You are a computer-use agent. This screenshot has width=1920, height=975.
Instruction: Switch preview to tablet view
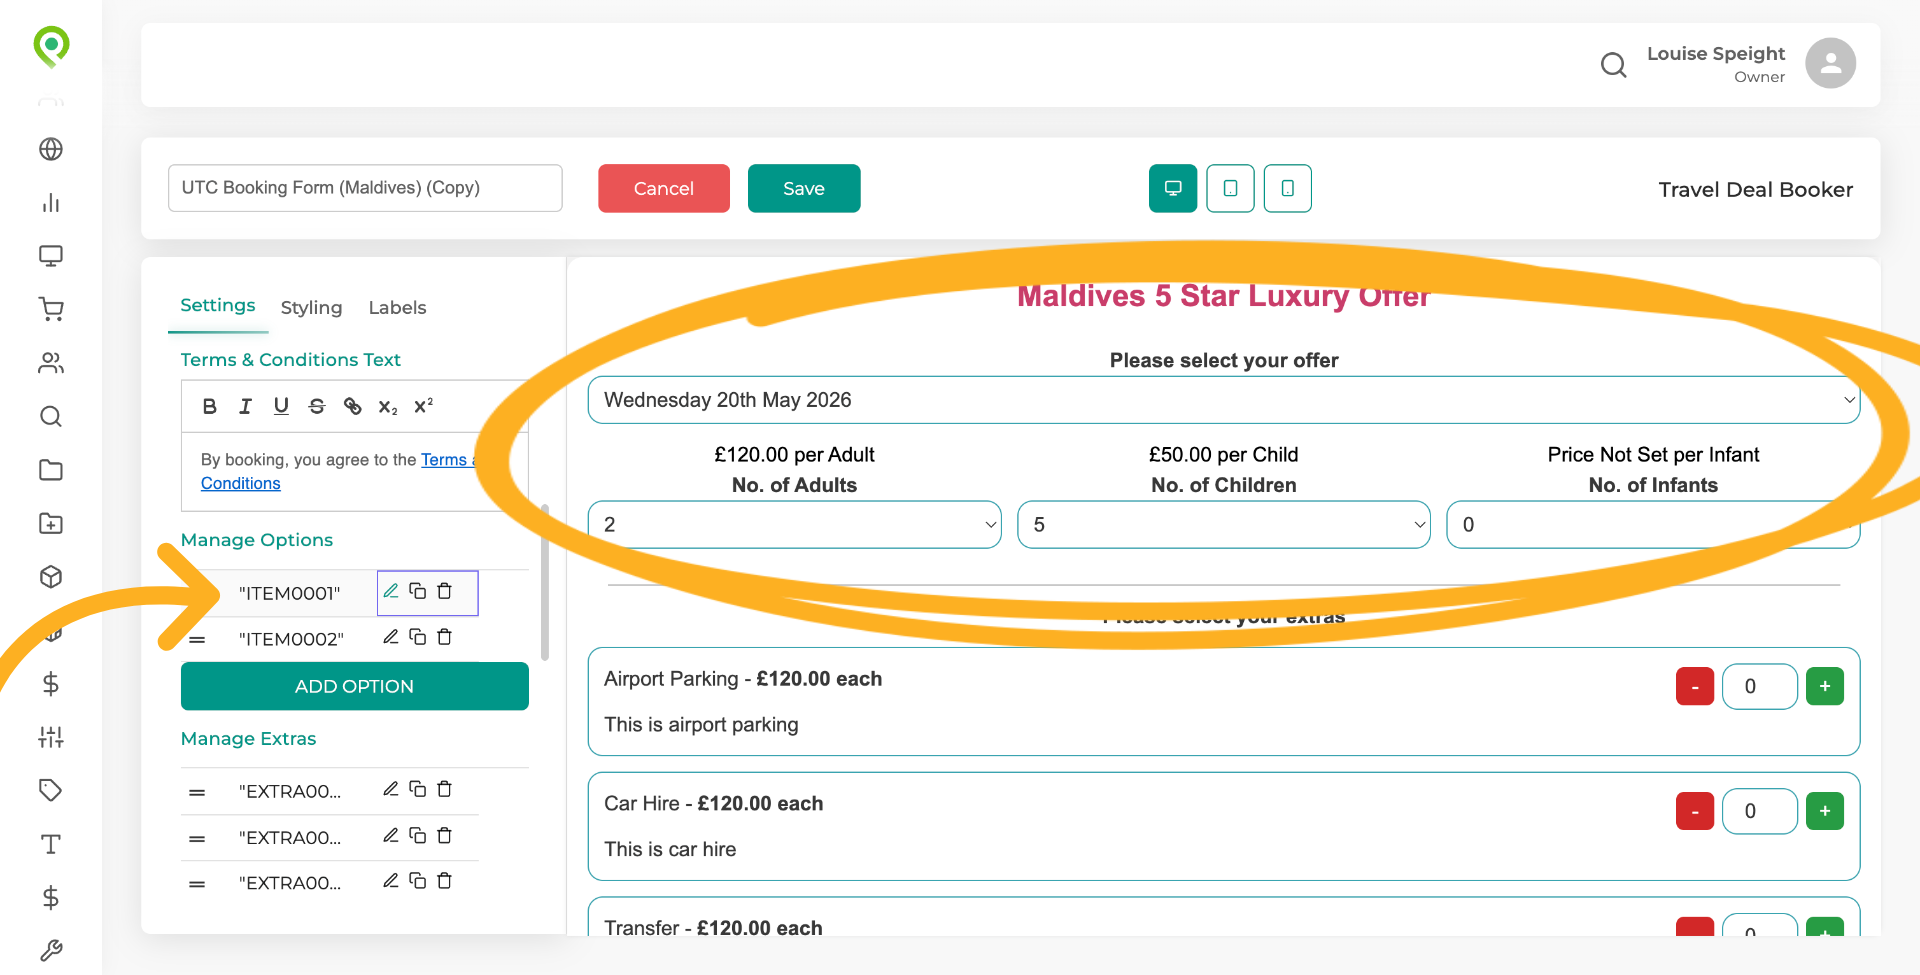(1230, 188)
